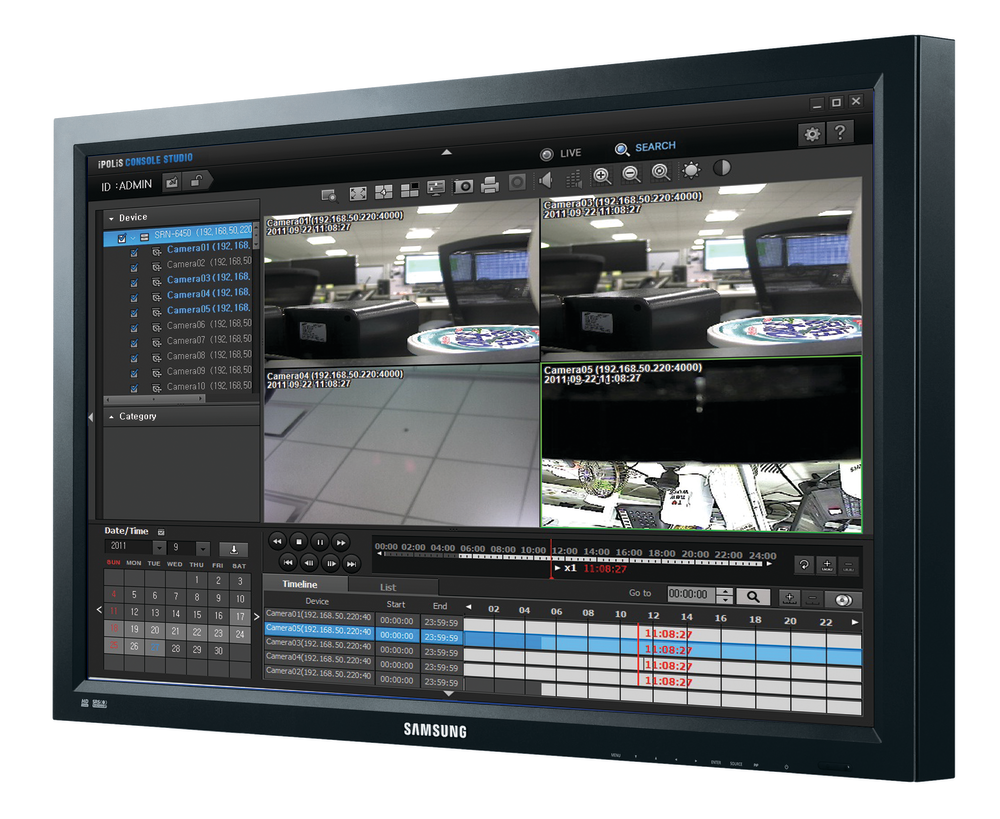The image size is (1000, 819).
Task: Switch to the List tab
Action: pos(388,587)
